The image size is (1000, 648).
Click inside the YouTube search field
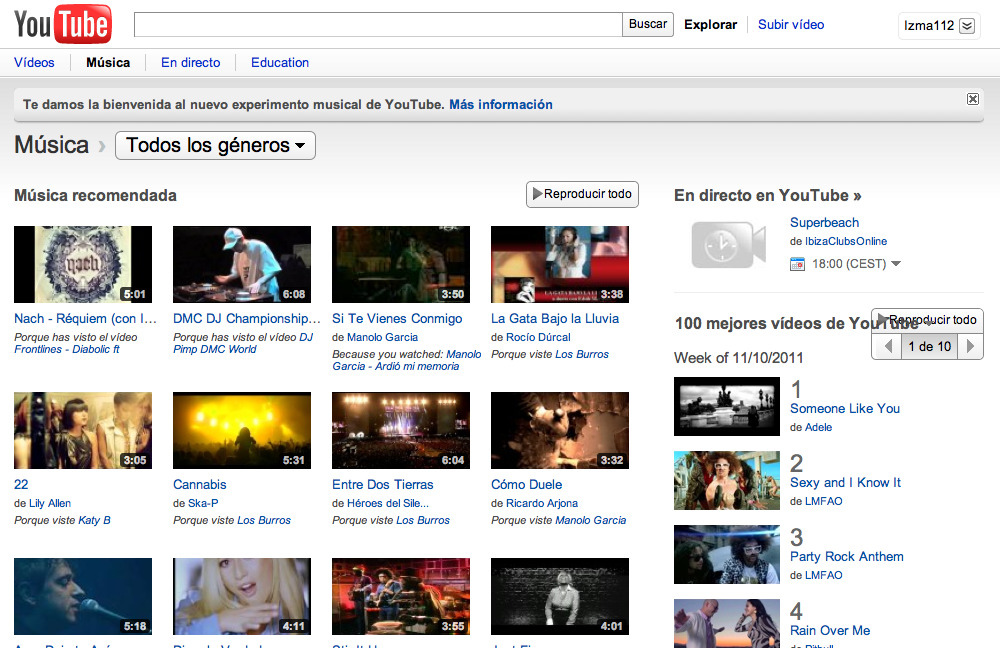[378, 25]
